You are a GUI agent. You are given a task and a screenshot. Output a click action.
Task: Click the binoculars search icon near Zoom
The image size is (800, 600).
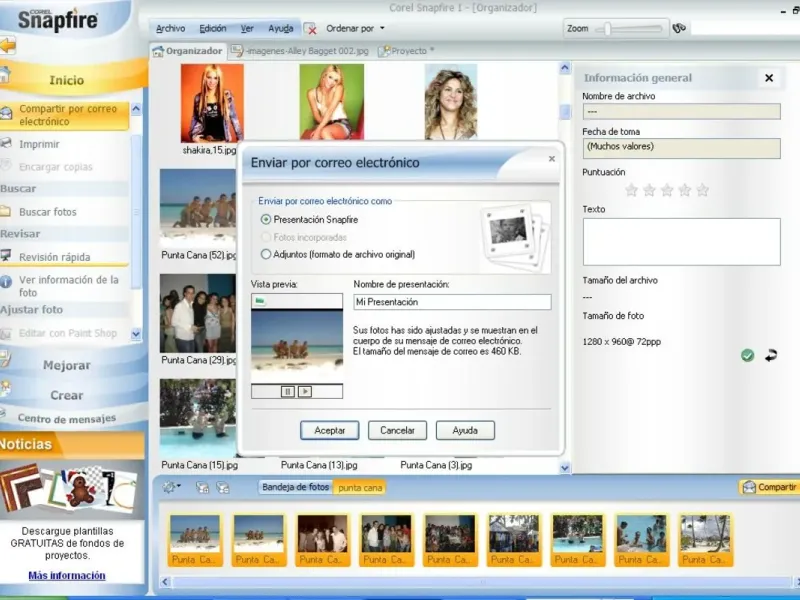coord(678,29)
